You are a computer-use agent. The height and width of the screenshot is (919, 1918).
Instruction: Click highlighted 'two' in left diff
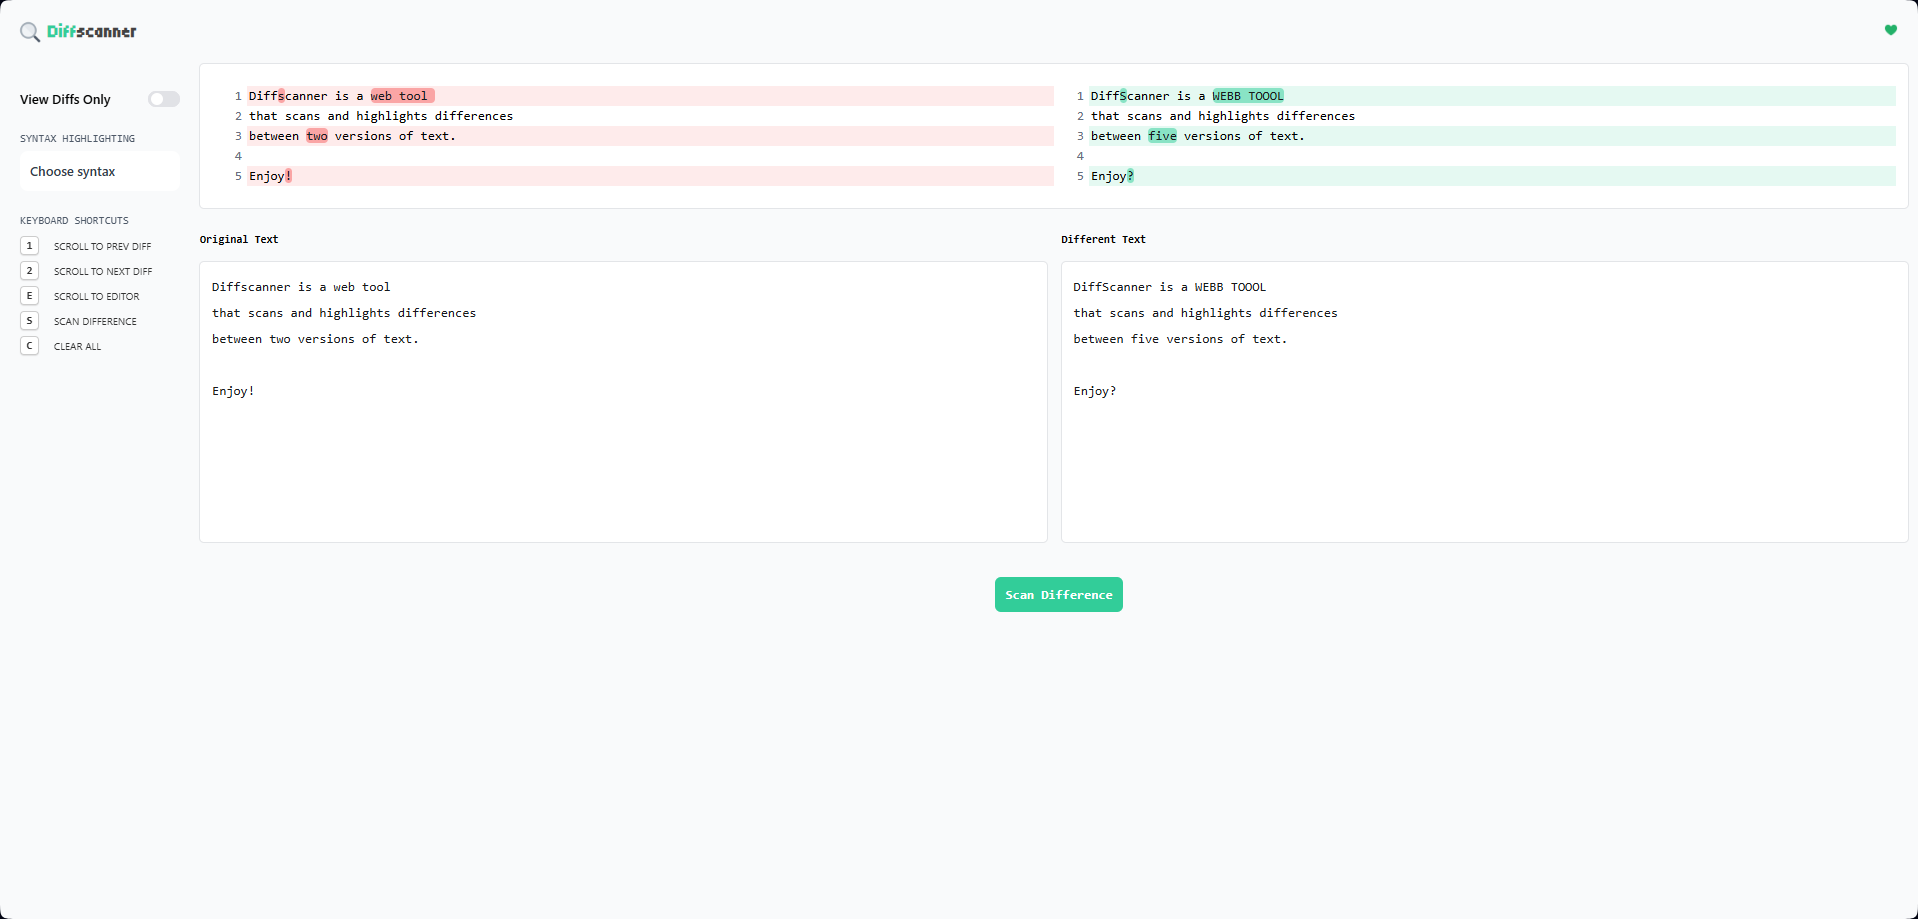[x=317, y=136]
